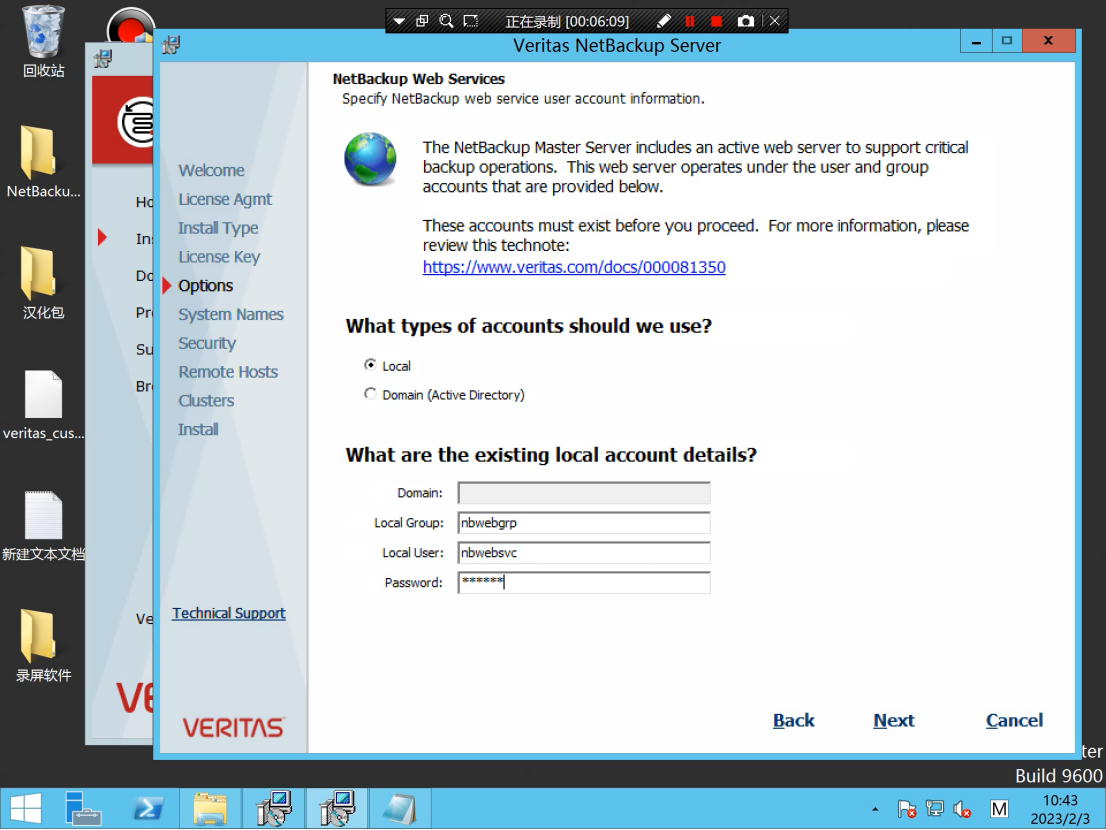The image size is (1106, 830).
Task: Open the region selection icon on the recorder
Action: pyautogui.click(x=470, y=21)
